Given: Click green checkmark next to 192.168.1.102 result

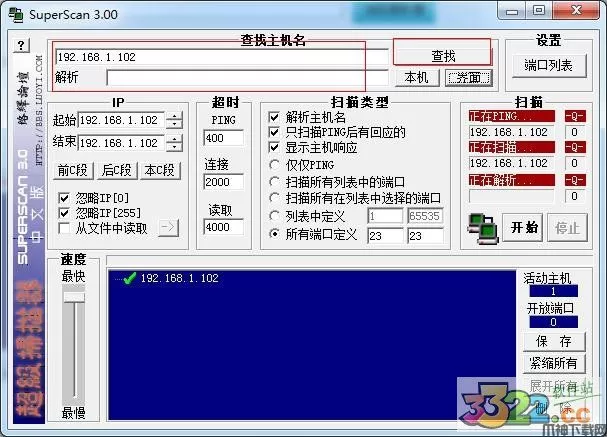Looking at the screenshot, I should 129,278.
